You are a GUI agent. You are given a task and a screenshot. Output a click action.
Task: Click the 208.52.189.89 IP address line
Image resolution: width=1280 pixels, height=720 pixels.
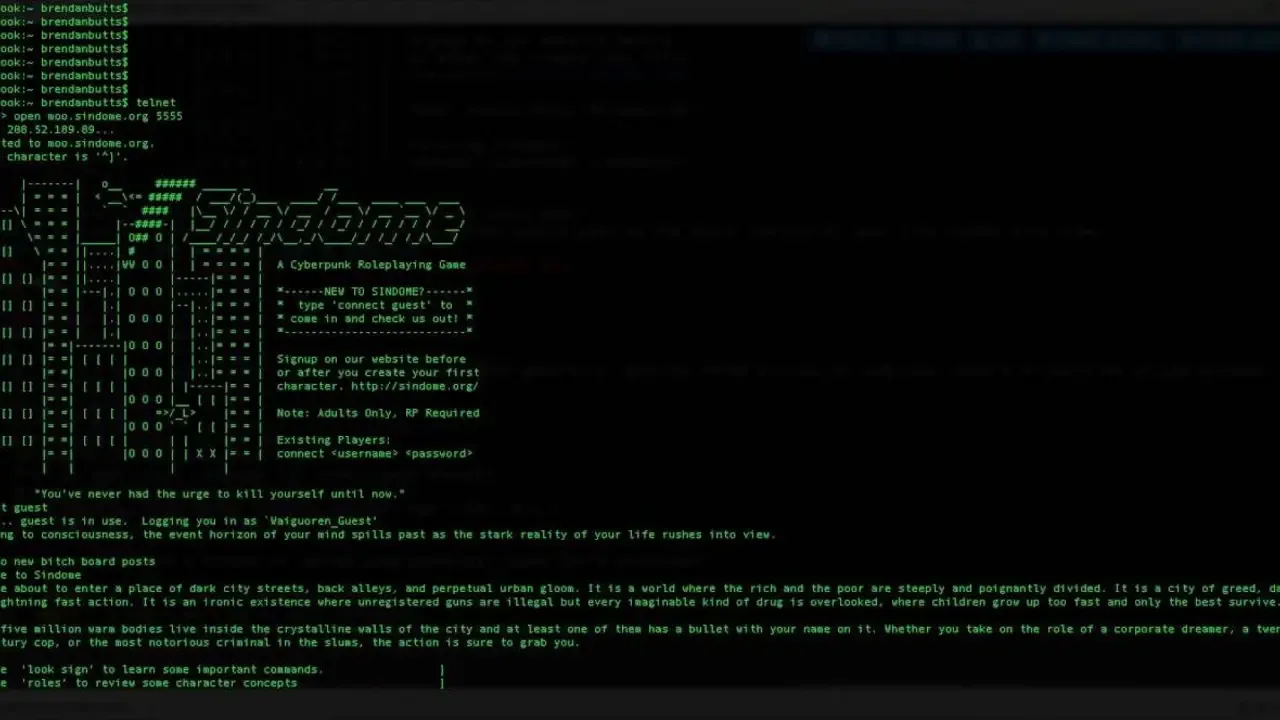(x=58, y=130)
